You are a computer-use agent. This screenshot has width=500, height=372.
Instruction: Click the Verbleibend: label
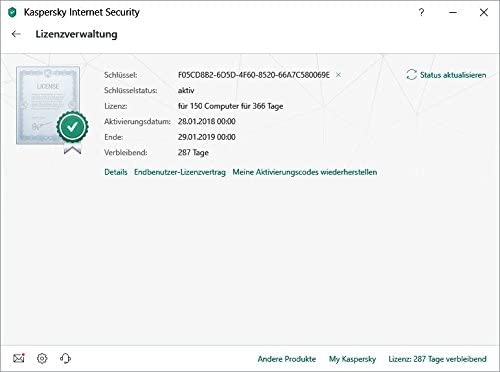[x=126, y=153]
